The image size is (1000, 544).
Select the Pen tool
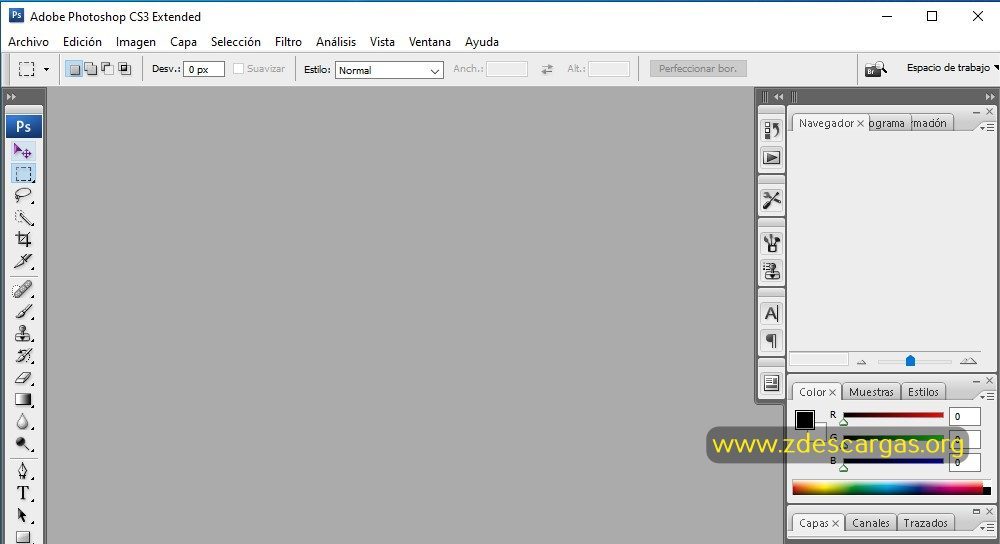click(23, 471)
